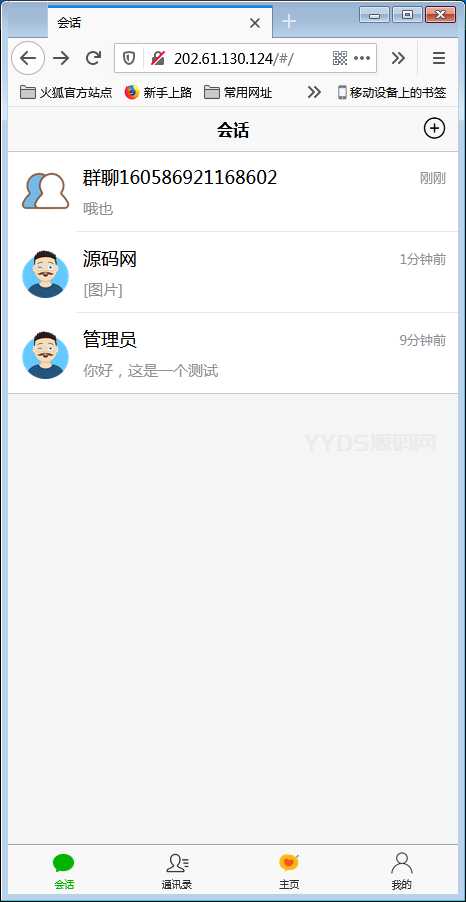
Task: Open the 火狐官方站点 bookmark folder
Action: pyautogui.click(x=66, y=92)
